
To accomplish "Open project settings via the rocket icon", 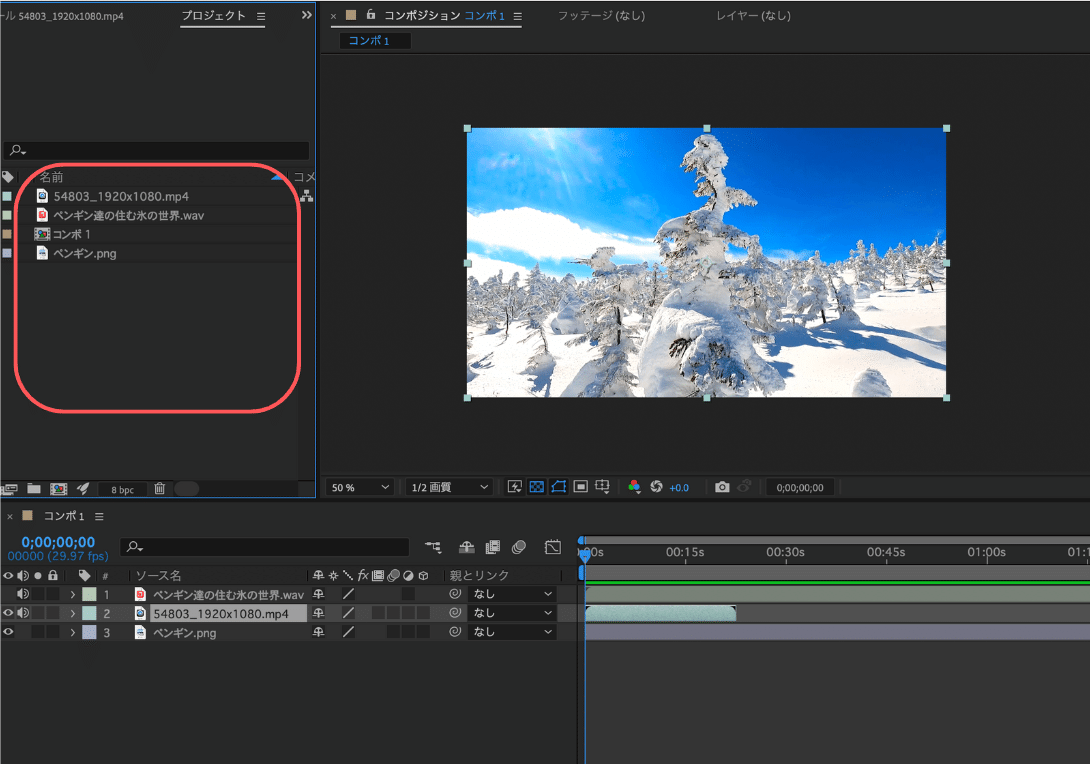I will click(83, 489).
